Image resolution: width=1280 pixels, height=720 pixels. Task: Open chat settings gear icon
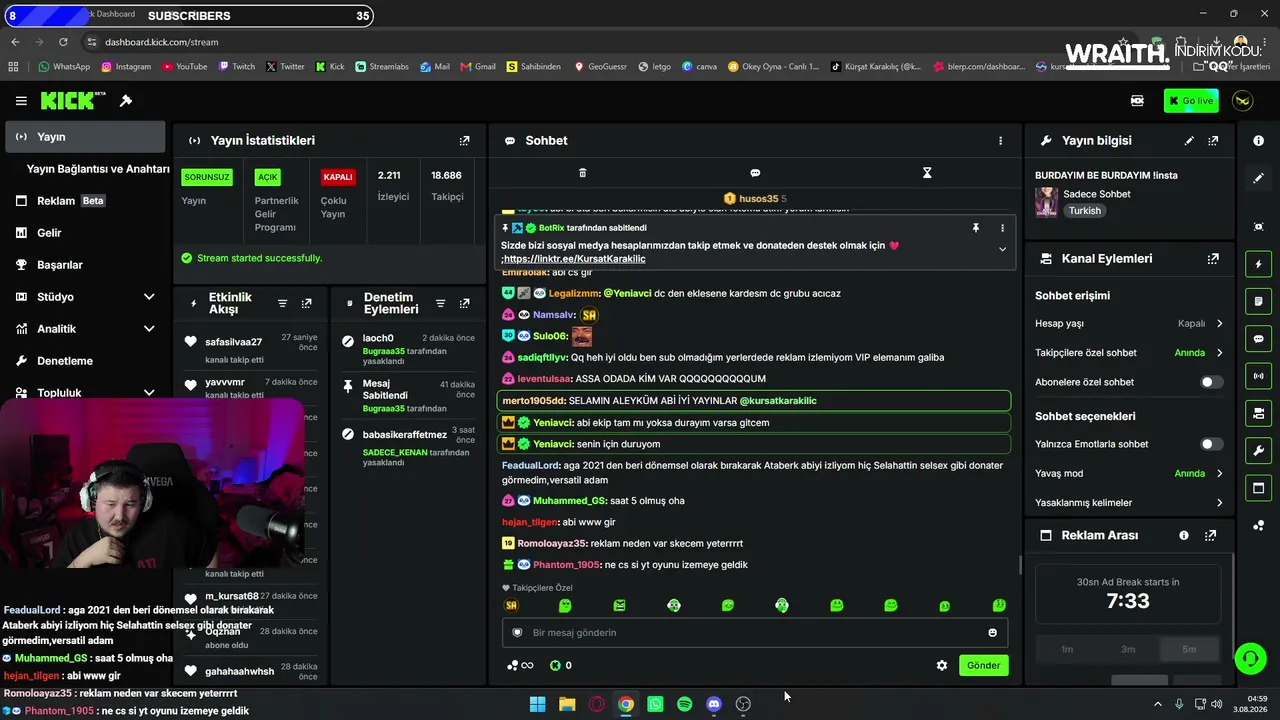(x=941, y=665)
